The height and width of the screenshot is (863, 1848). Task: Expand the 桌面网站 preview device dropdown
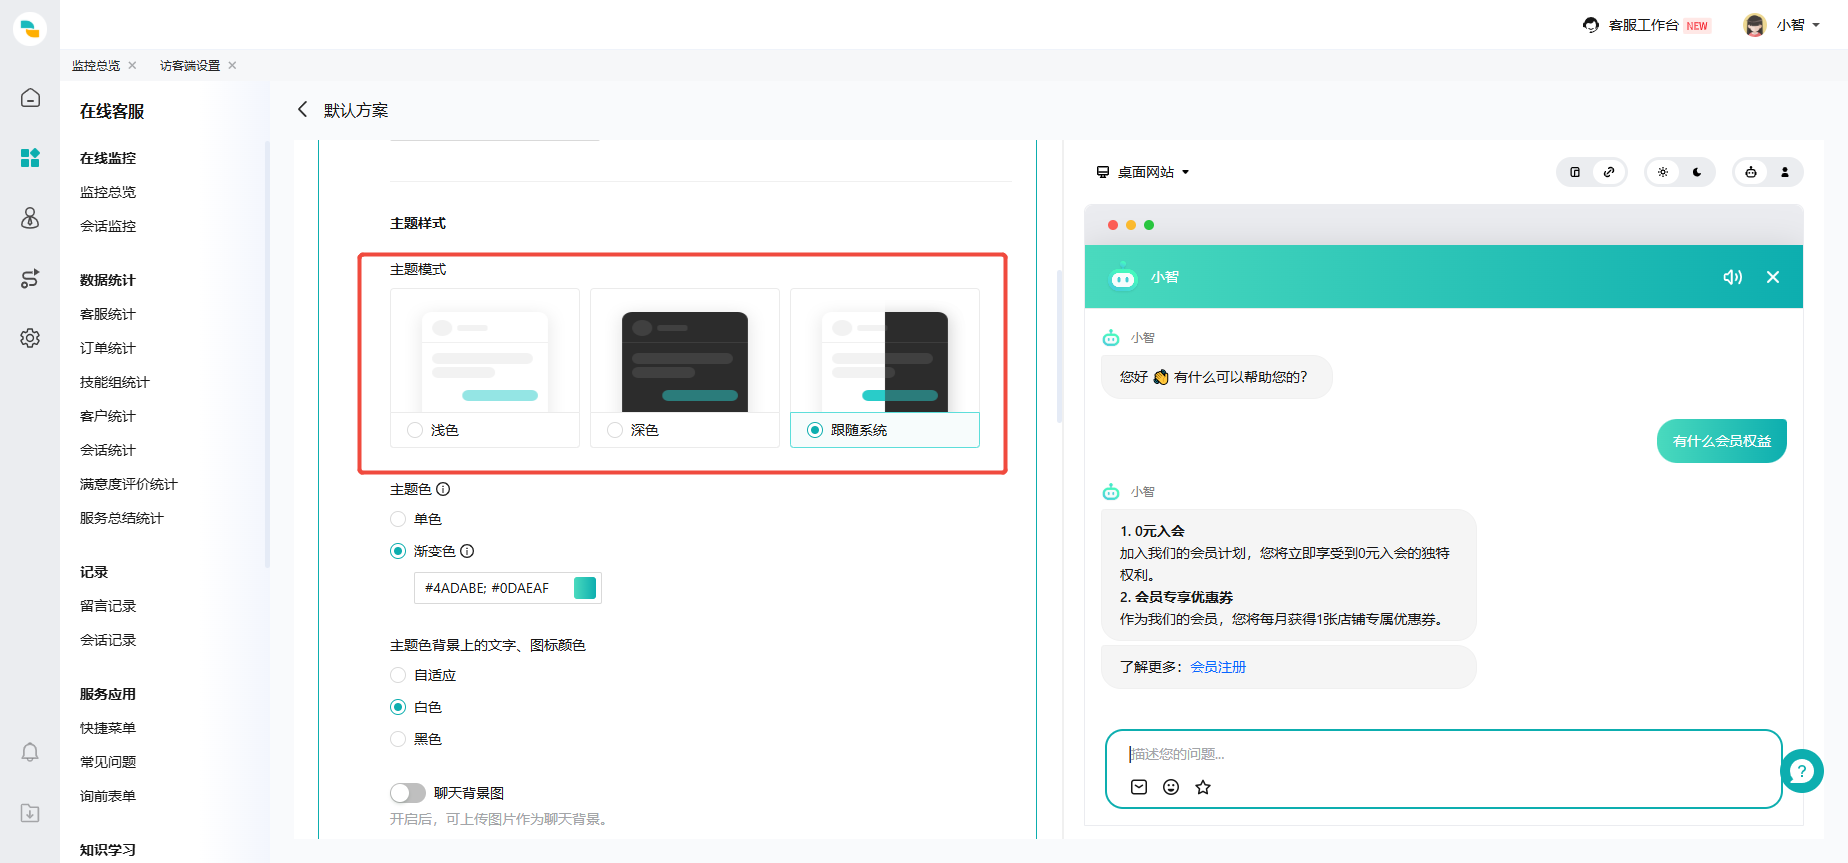pyautogui.click(x=1143, y=172)
